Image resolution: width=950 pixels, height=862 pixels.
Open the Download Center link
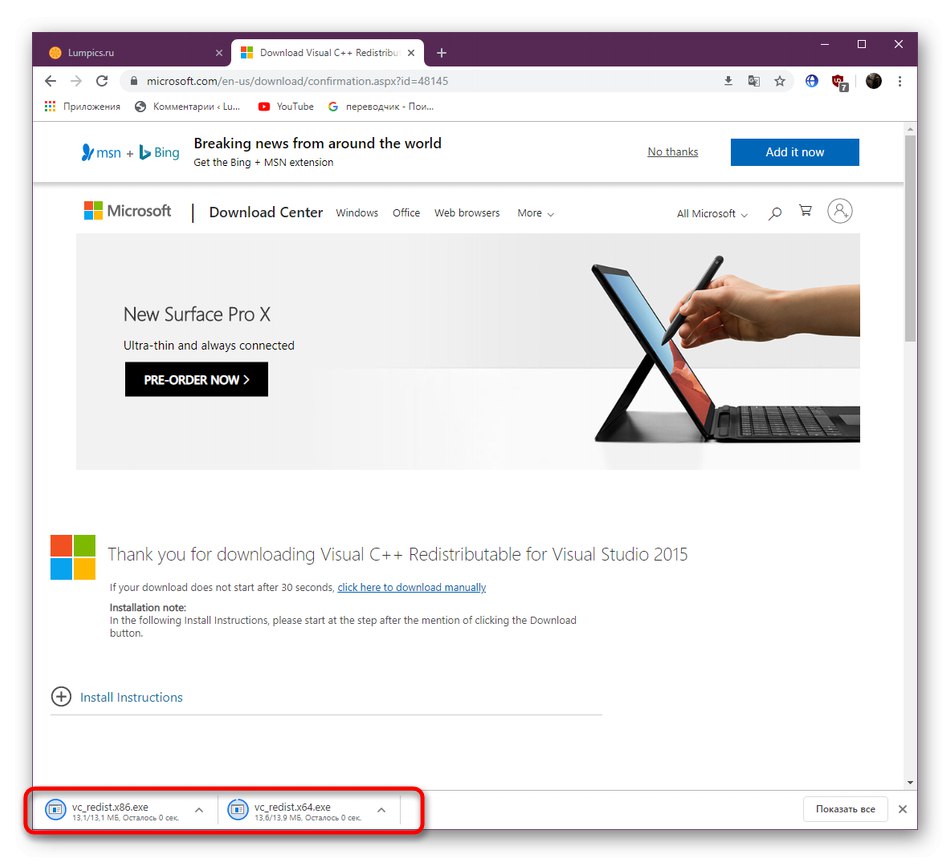pos(266,212)
